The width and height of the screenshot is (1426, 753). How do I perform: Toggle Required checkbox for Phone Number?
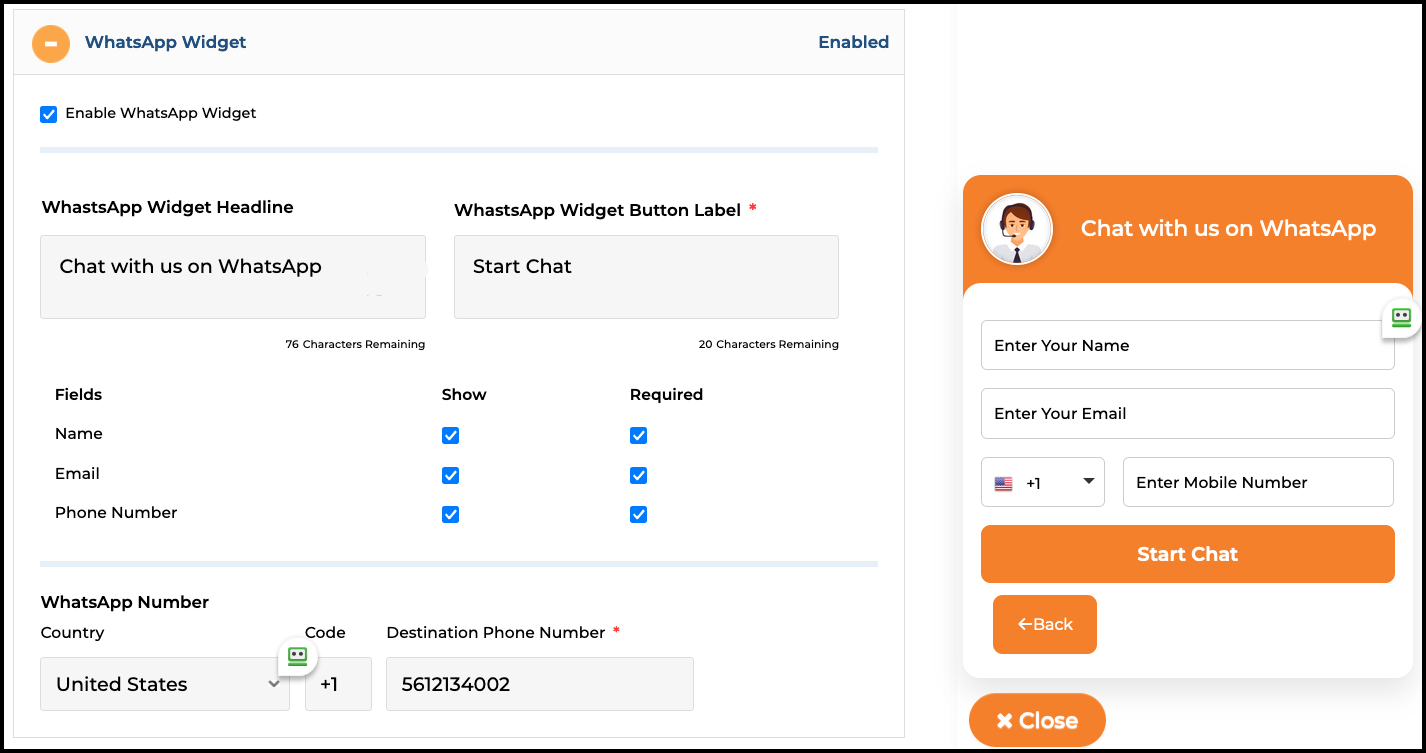coord(639,514)
